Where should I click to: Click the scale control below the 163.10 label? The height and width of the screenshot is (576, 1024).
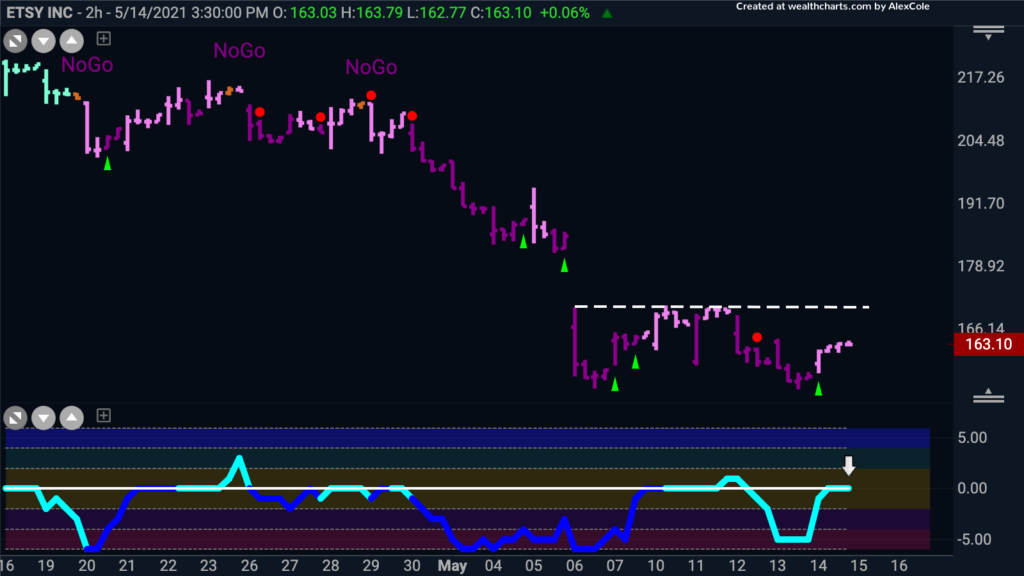tap(986, 397)
